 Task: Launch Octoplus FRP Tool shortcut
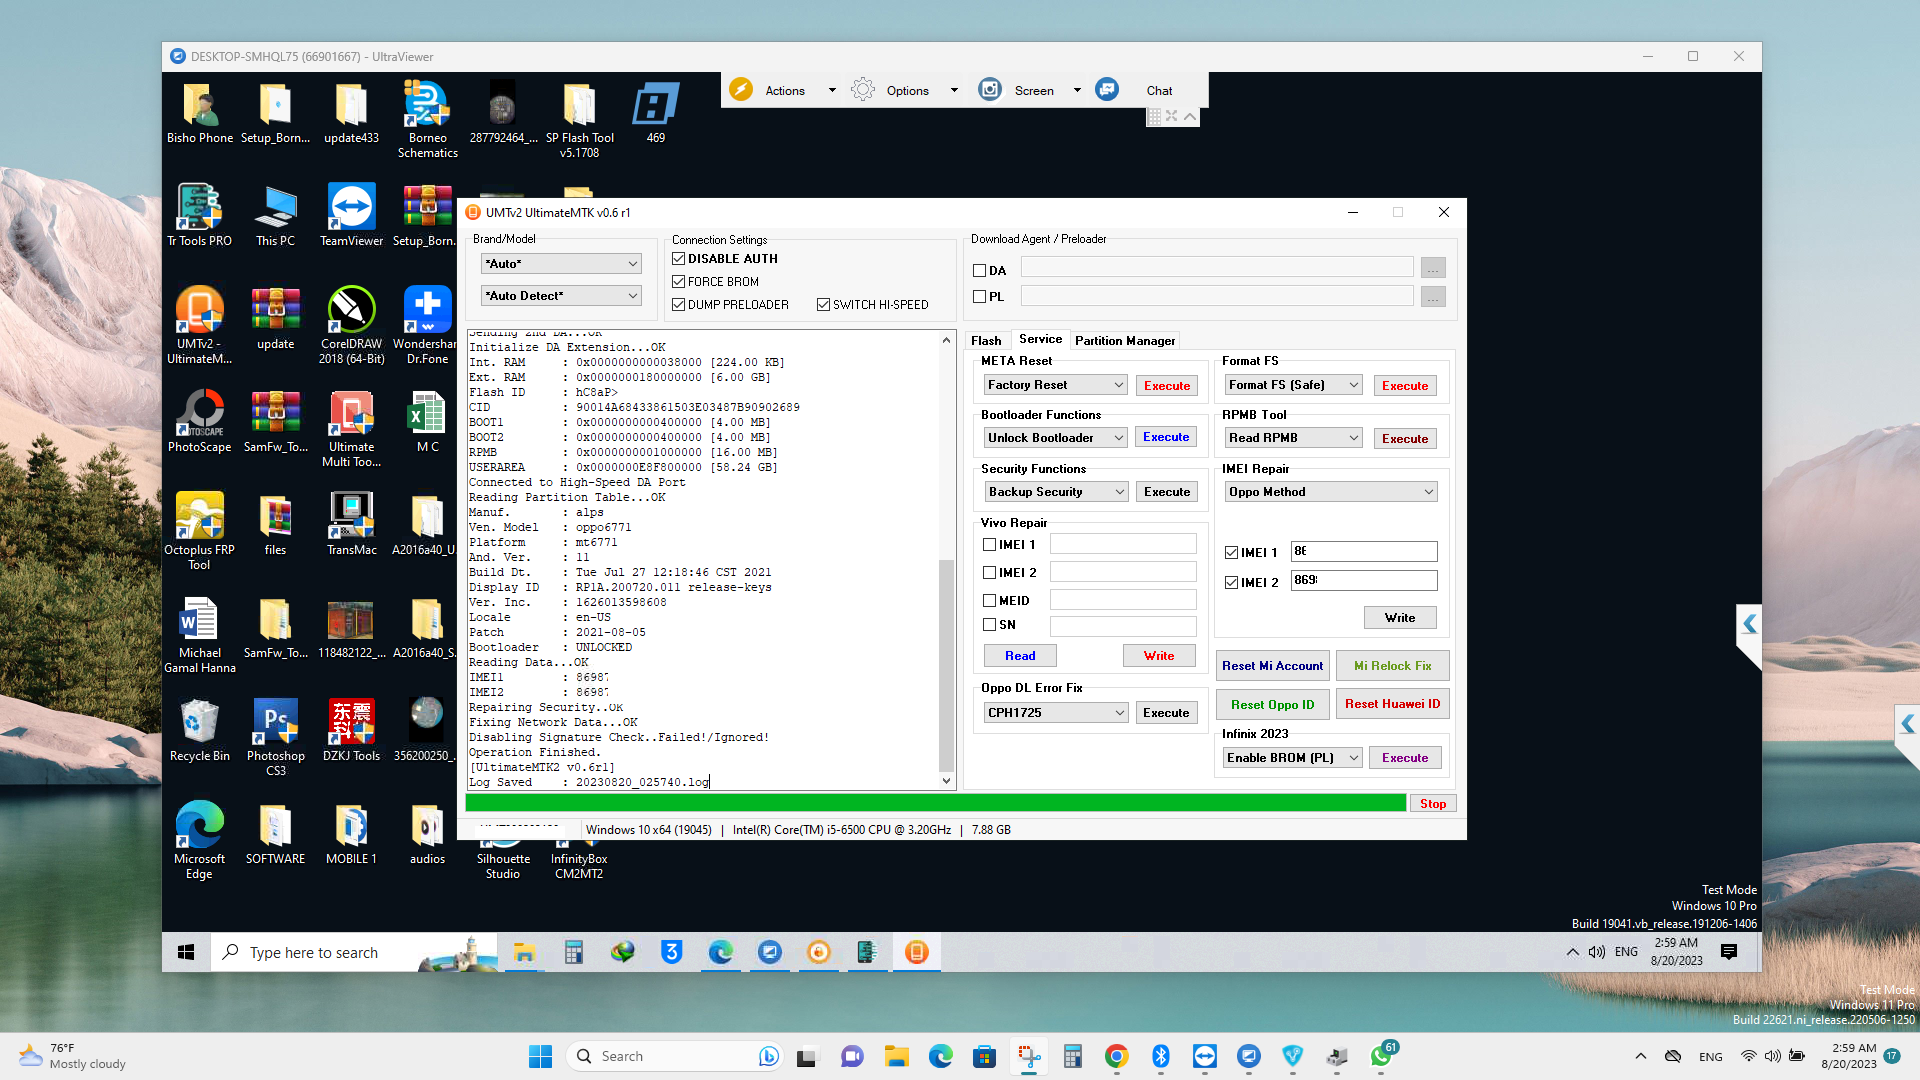click(x=199, y=531)
